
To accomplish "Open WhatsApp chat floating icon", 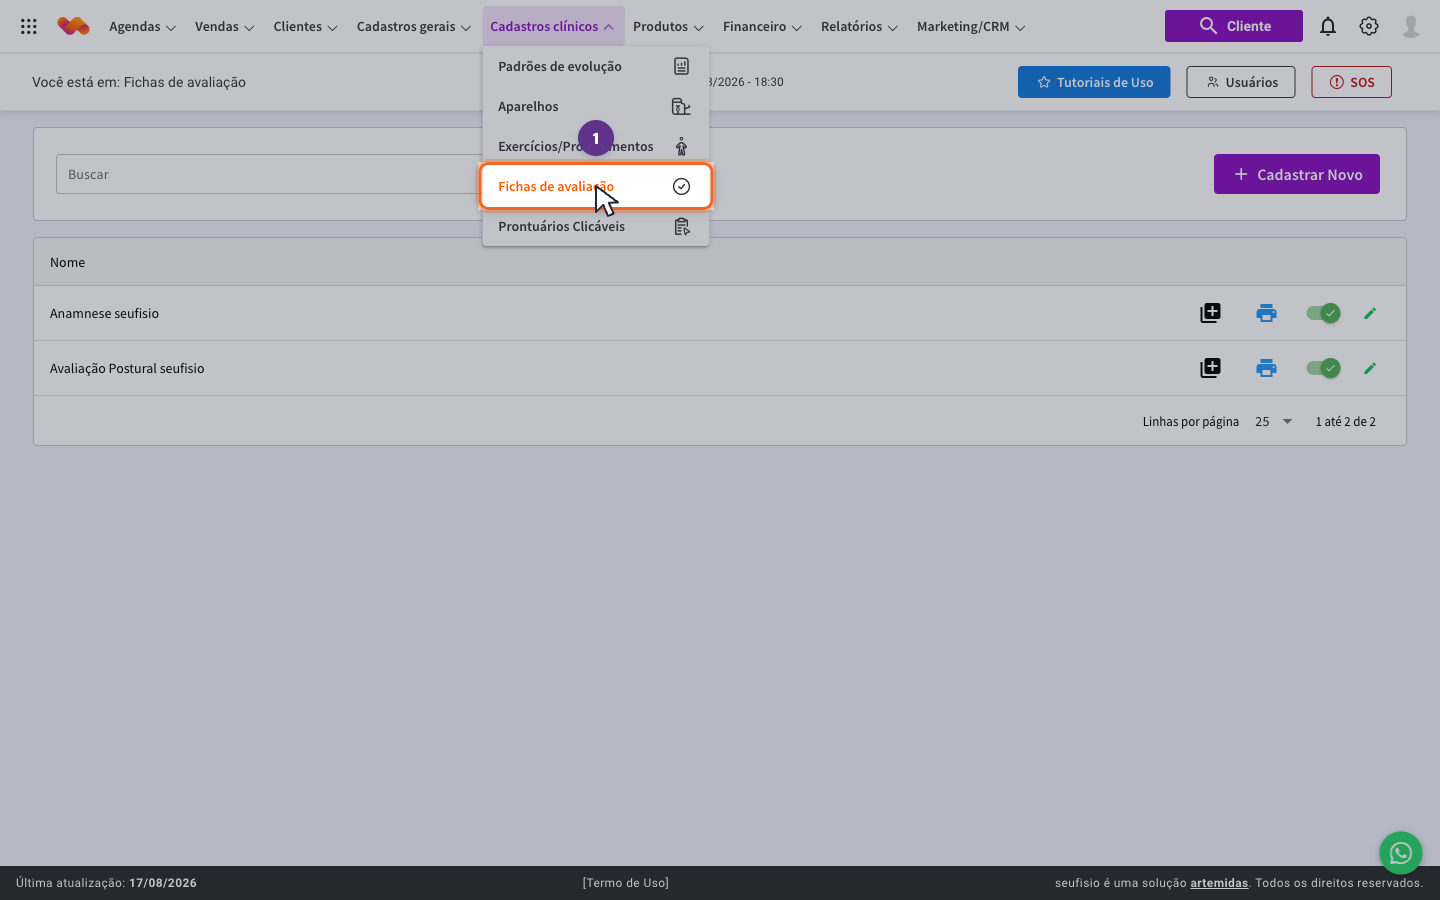I will coord(1400,853).
